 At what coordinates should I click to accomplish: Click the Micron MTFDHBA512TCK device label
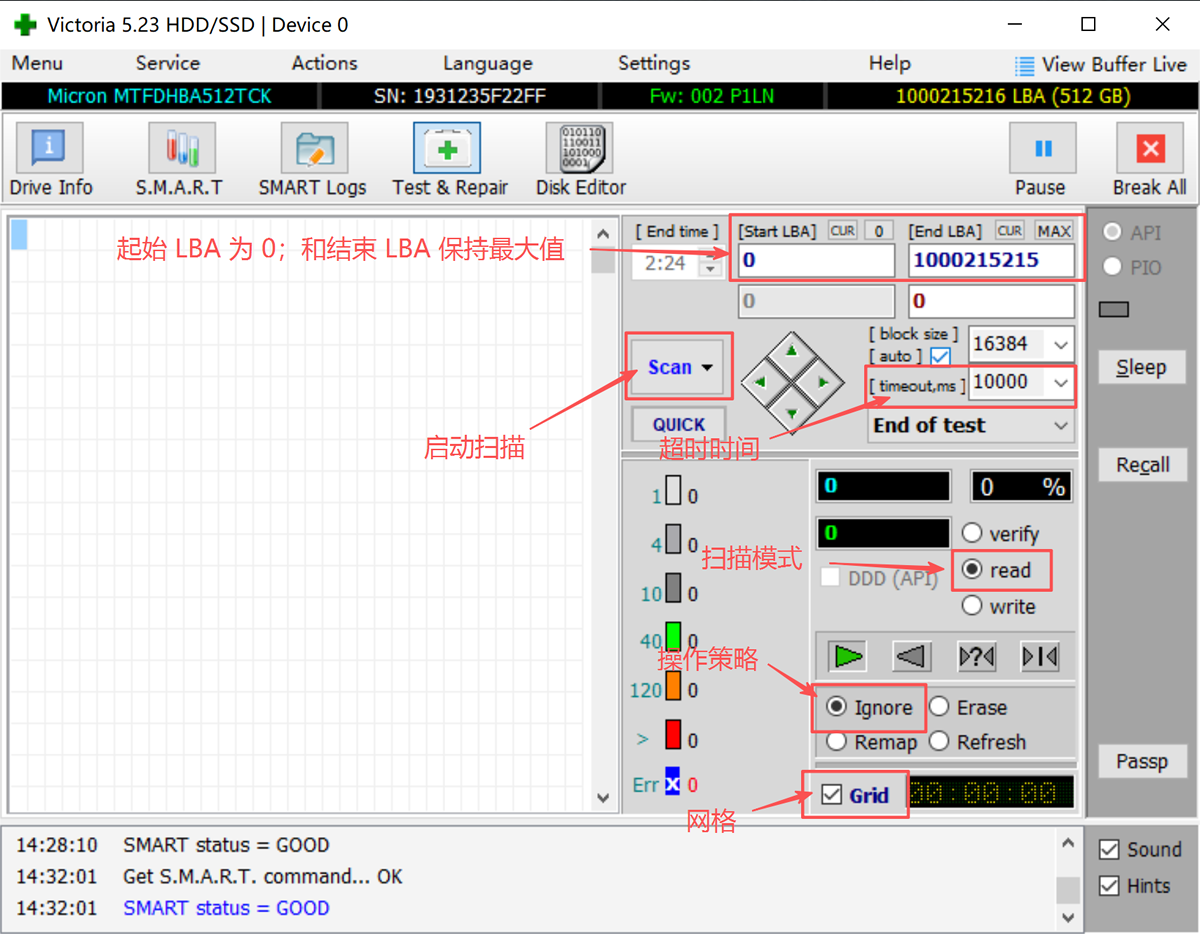(x=160, y=97)
